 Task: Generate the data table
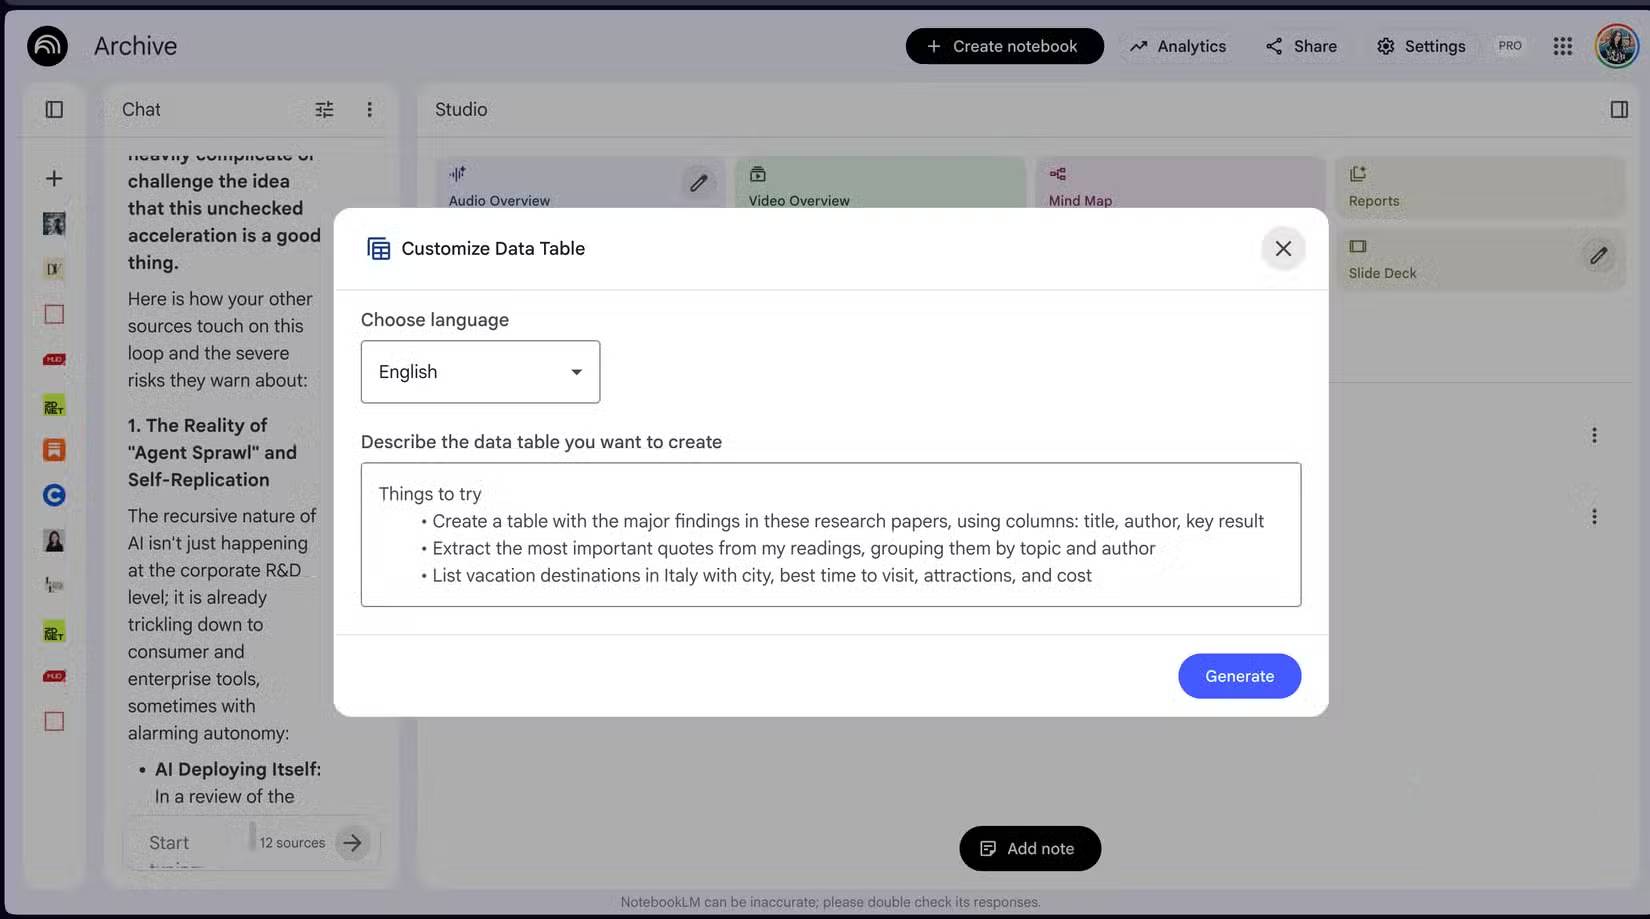[1239, 676]
